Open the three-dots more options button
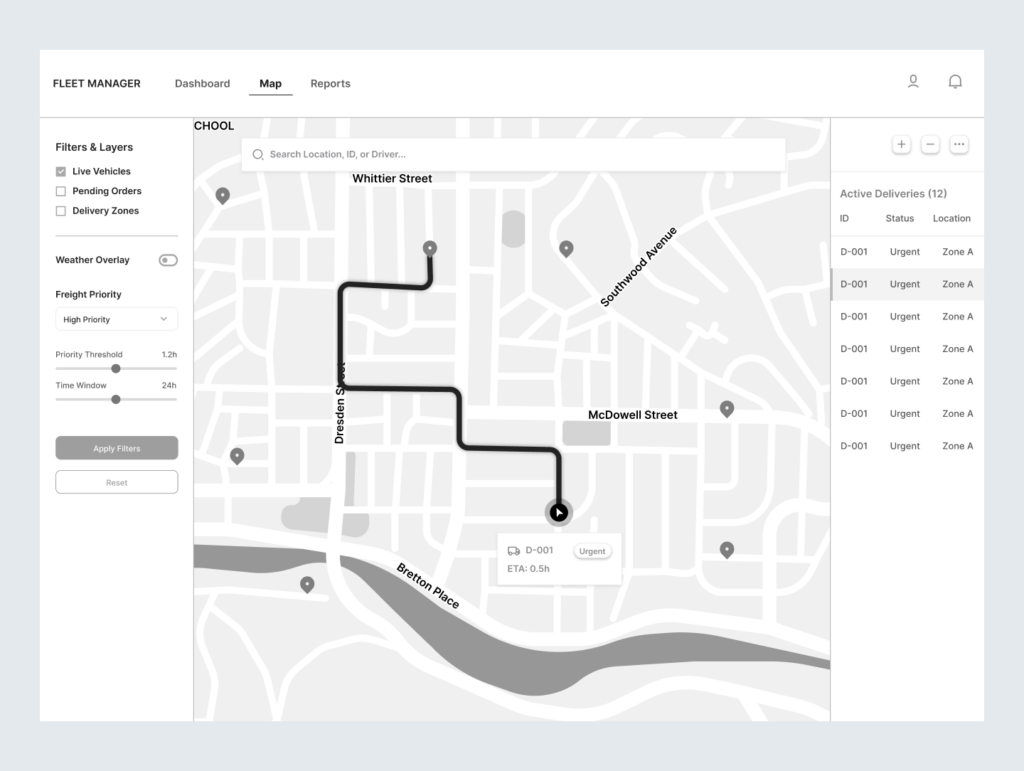The height and width of the screenshot is (771, 1024). point(959,145)
